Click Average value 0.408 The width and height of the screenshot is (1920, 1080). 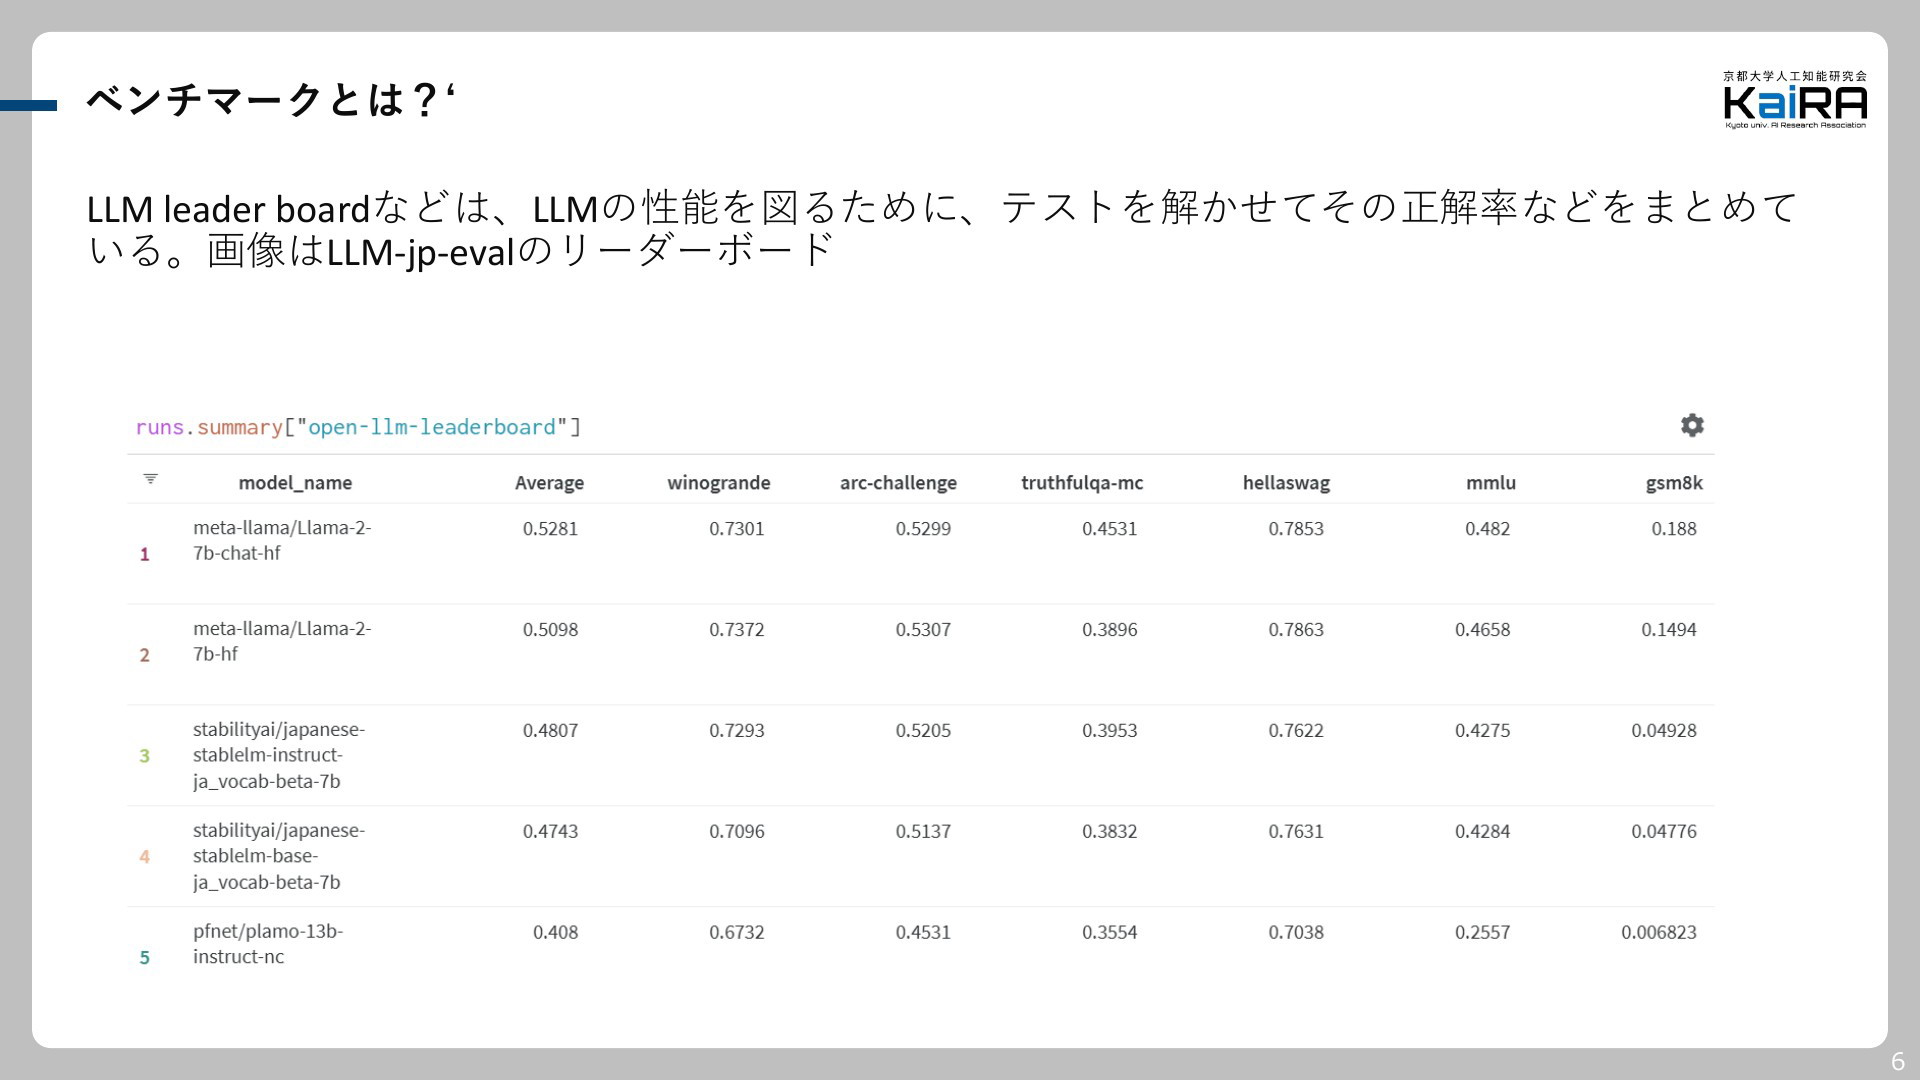[x=555, y=933]
